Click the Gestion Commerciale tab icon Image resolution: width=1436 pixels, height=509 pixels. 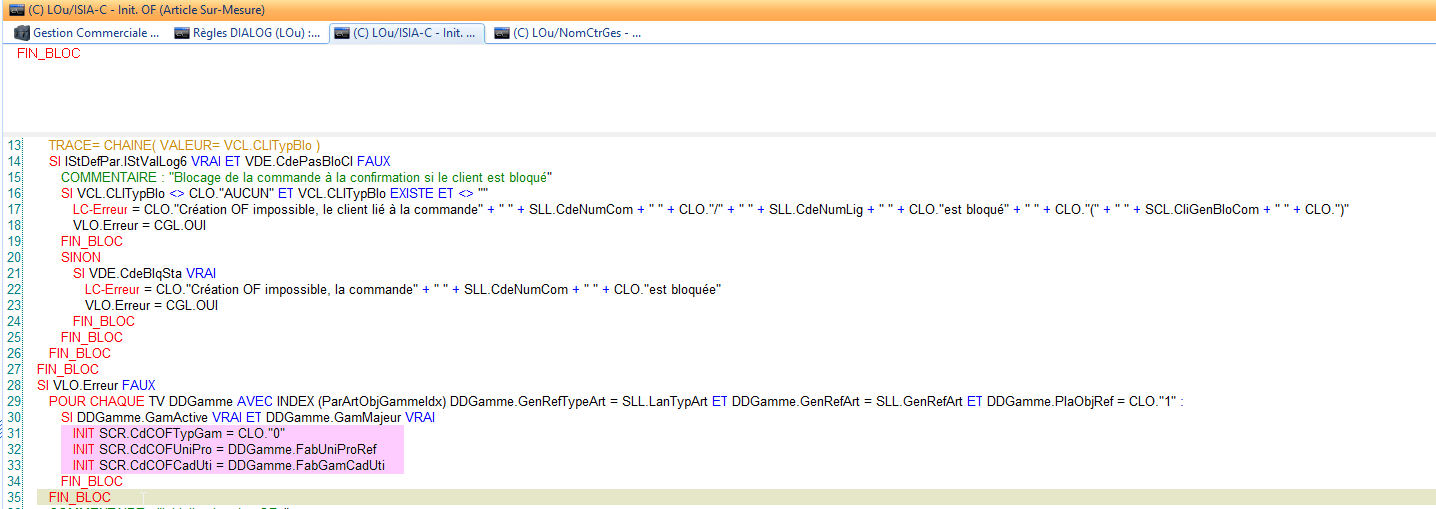pos(21,33)
